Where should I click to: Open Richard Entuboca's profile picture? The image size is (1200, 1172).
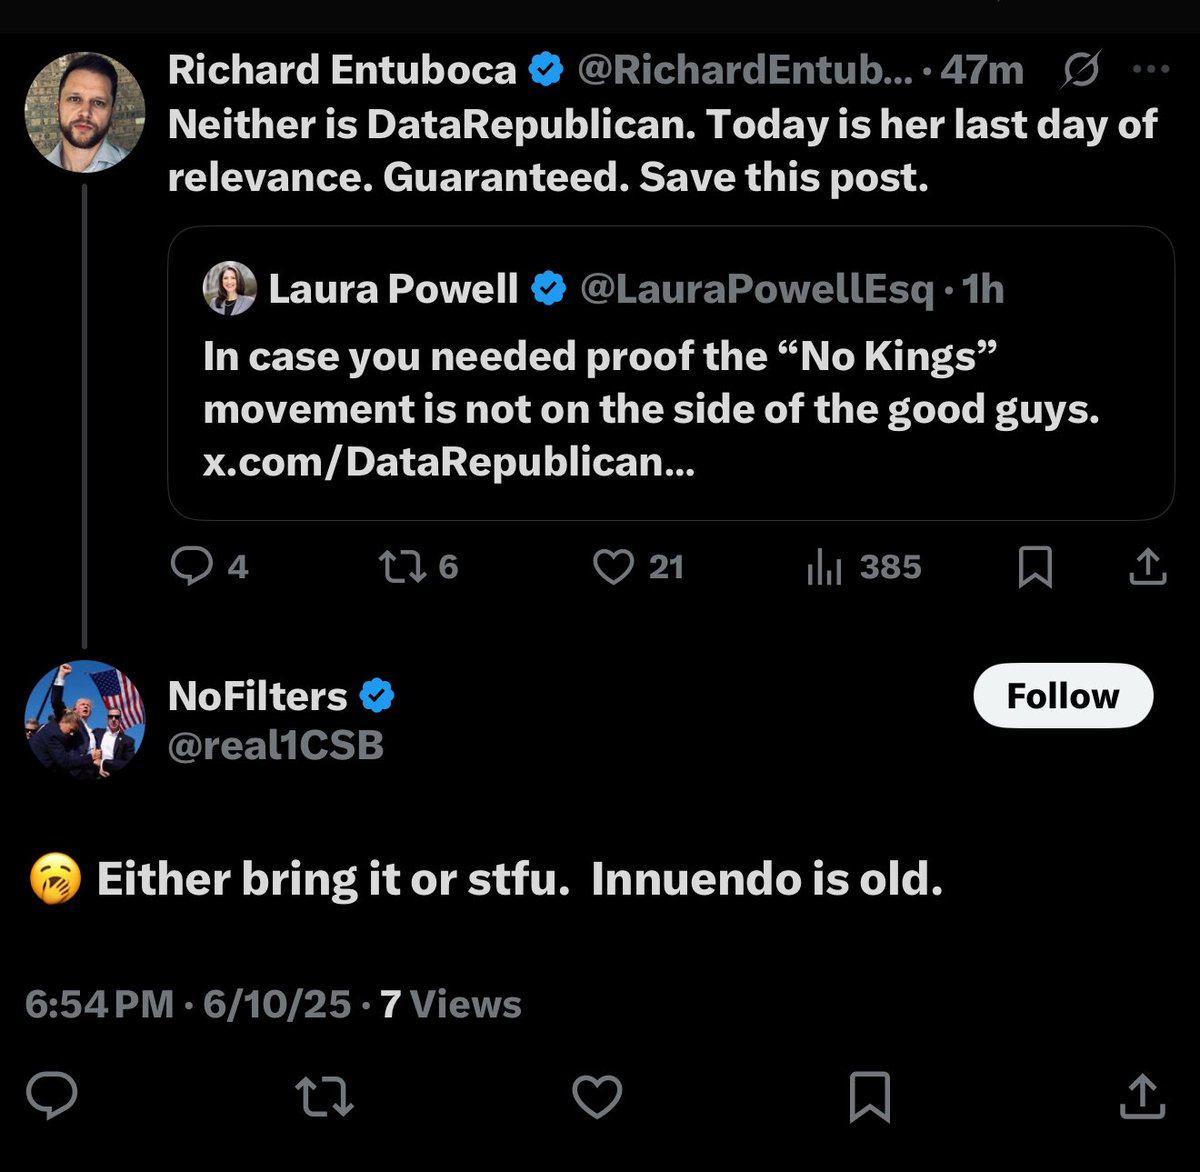pyautogui.click(x=85, y=112)
